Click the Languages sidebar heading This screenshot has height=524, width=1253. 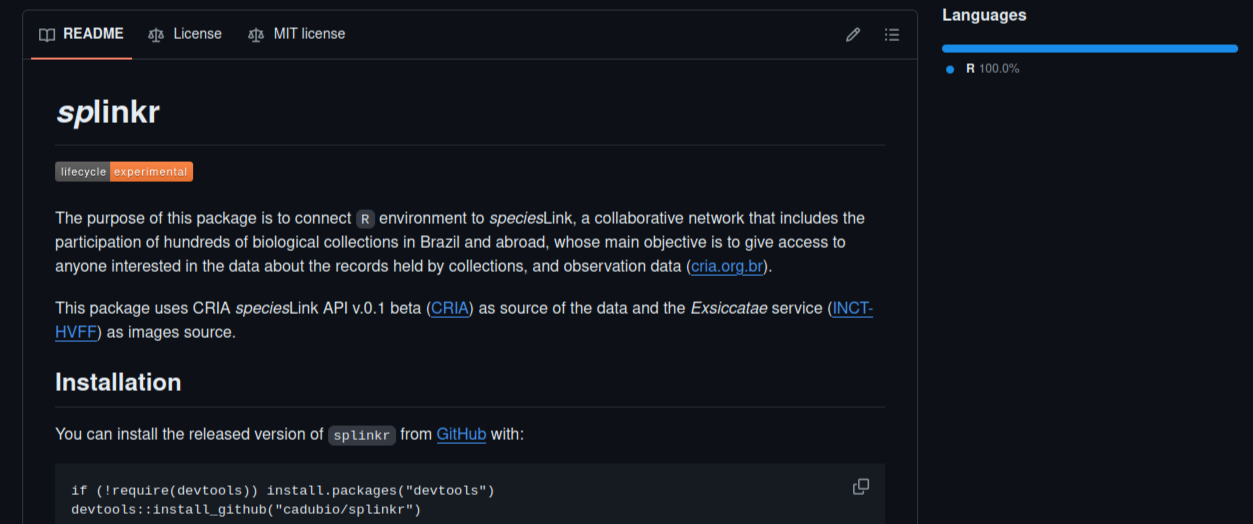click(984, 15)
